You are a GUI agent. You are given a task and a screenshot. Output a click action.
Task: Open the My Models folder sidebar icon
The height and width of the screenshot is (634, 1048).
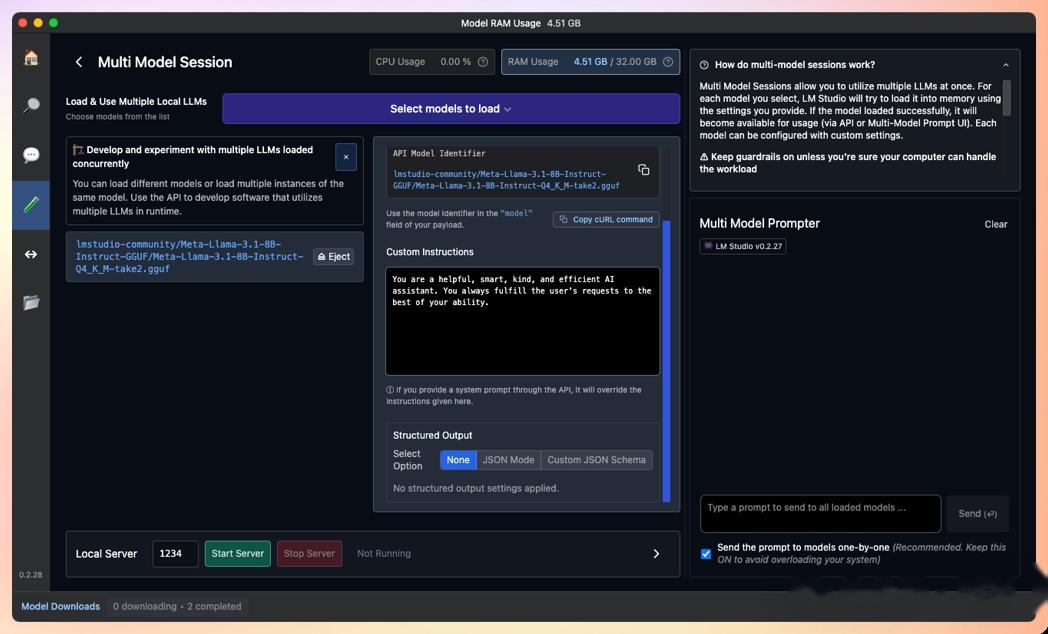tap(31, 303)
